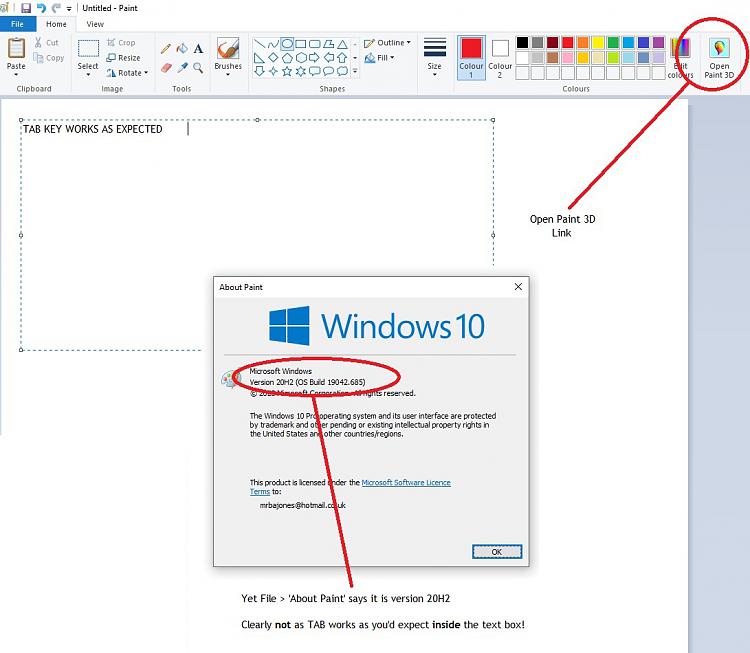
Task: Switch to the Home tab
Action: tap(56, 24)
